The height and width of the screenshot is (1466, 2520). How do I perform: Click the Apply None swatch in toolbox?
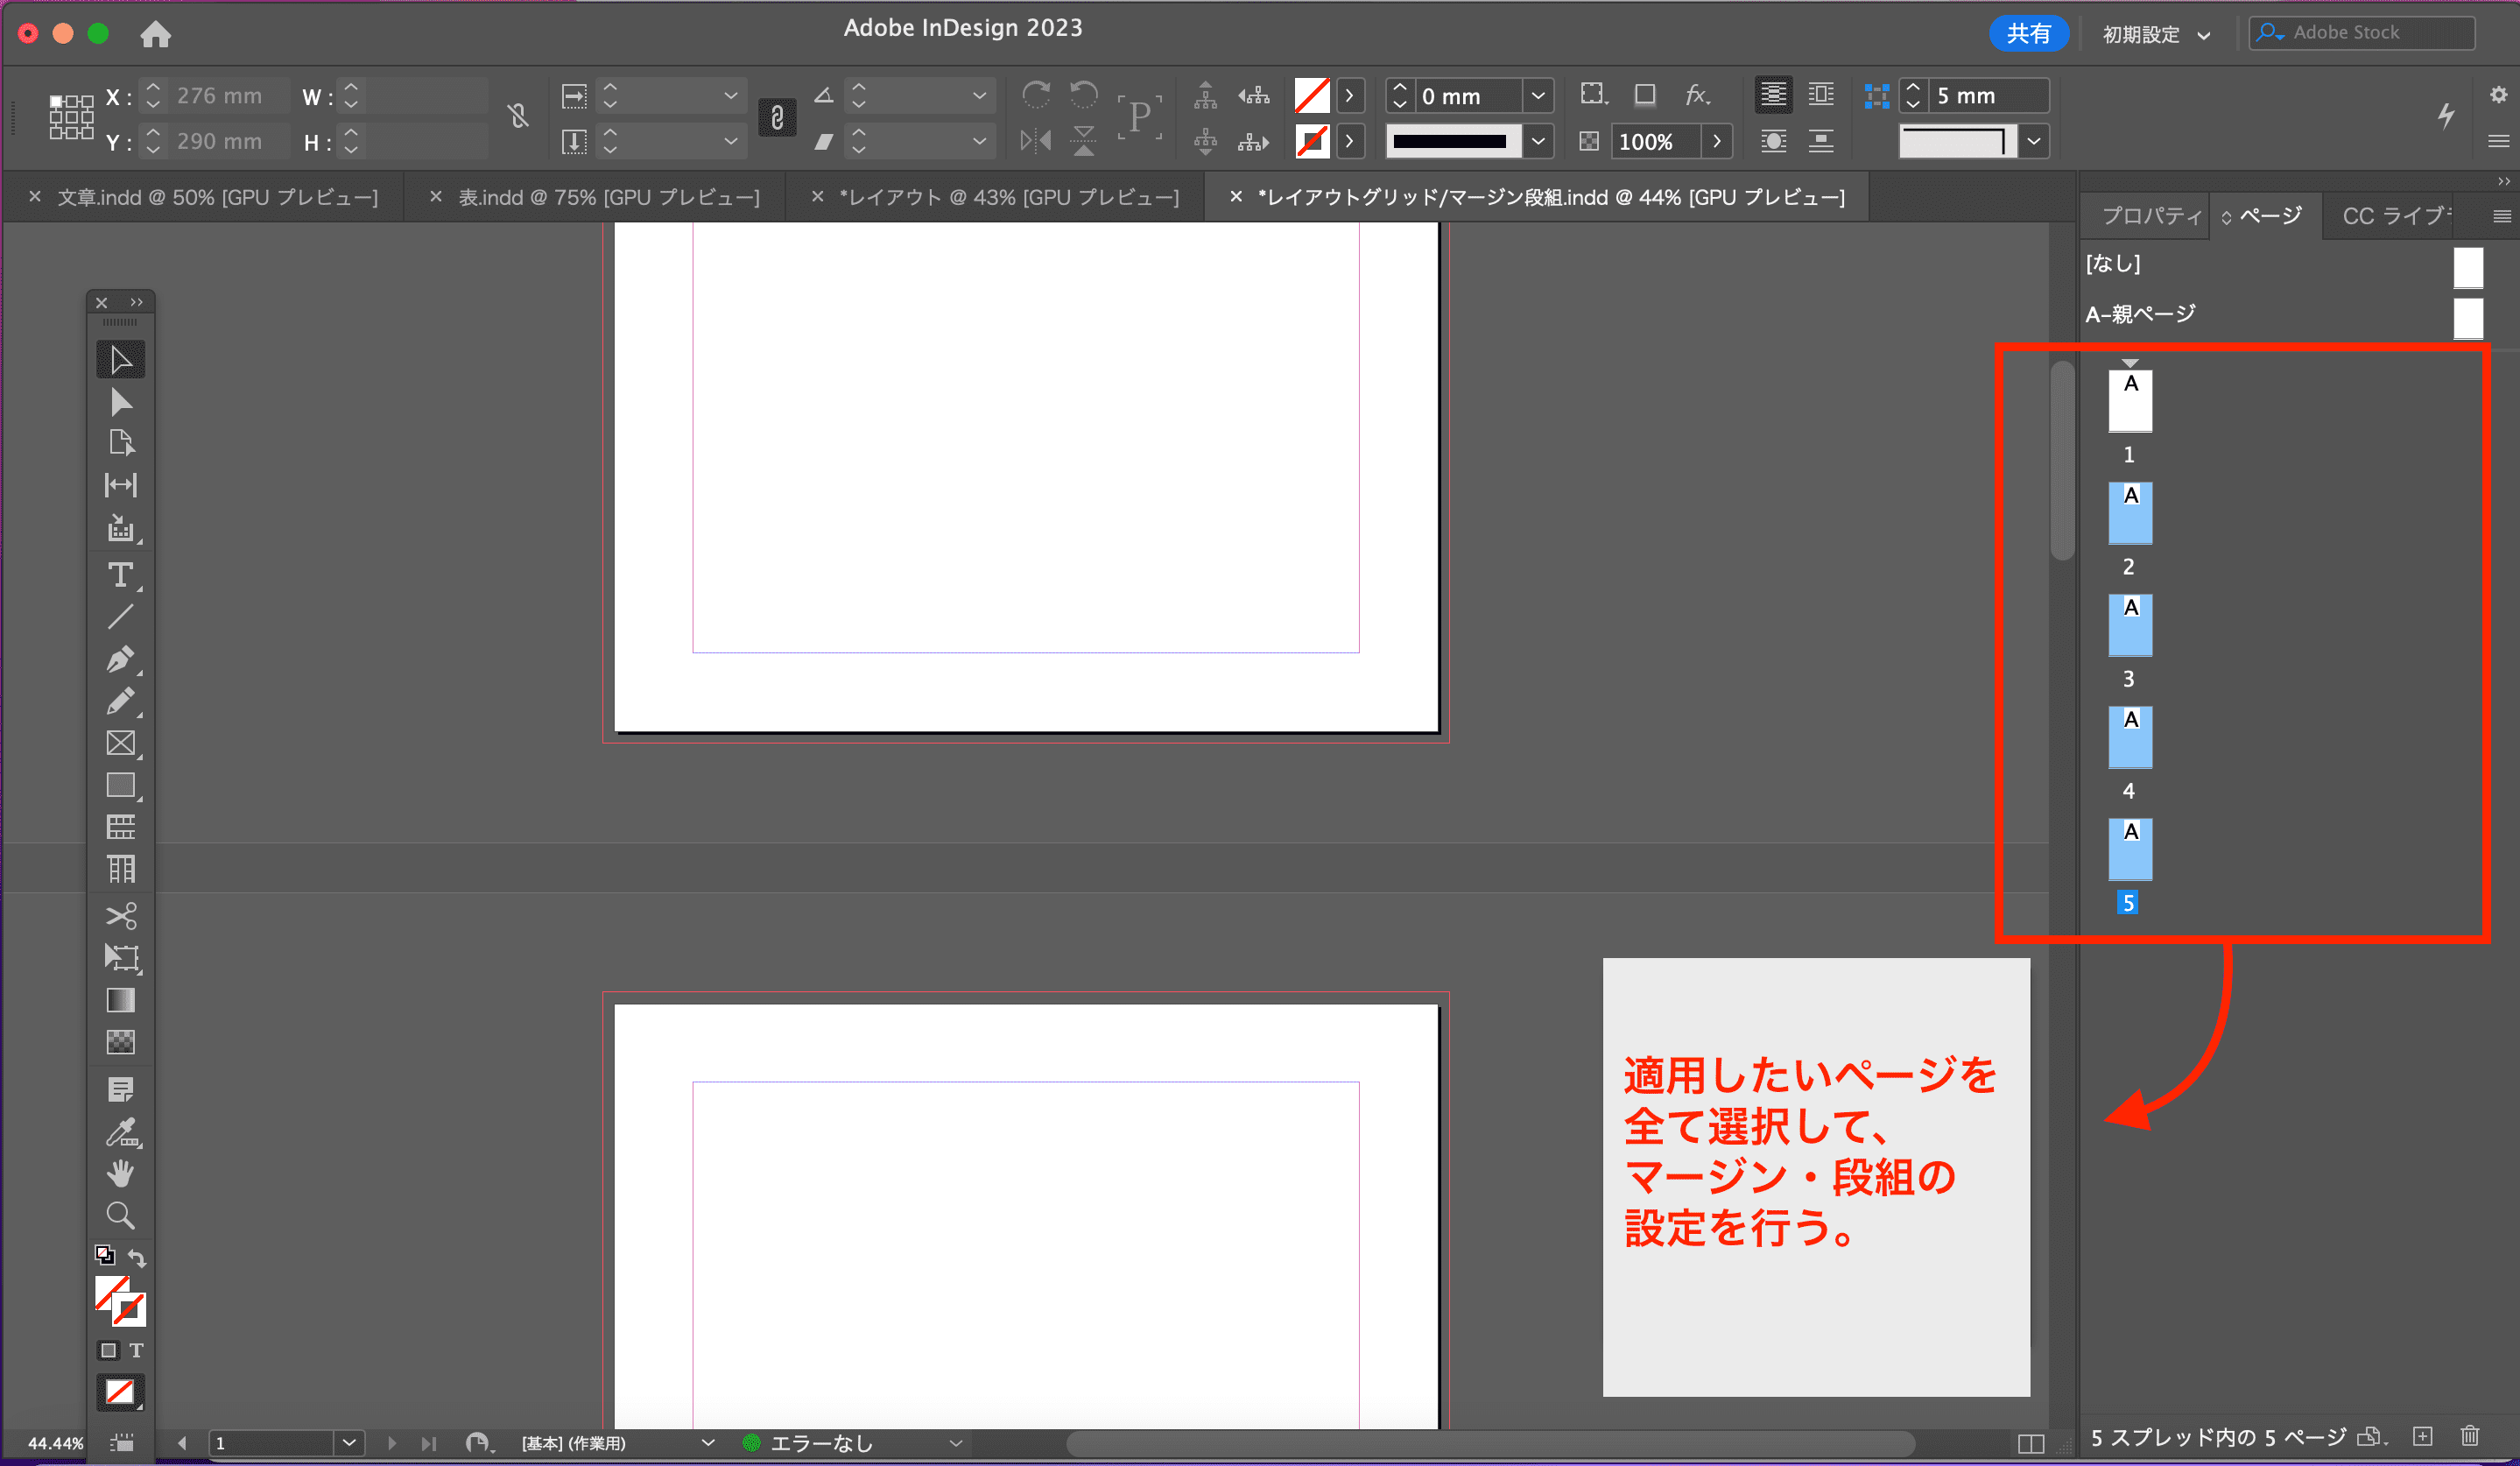click(120, 1392)
